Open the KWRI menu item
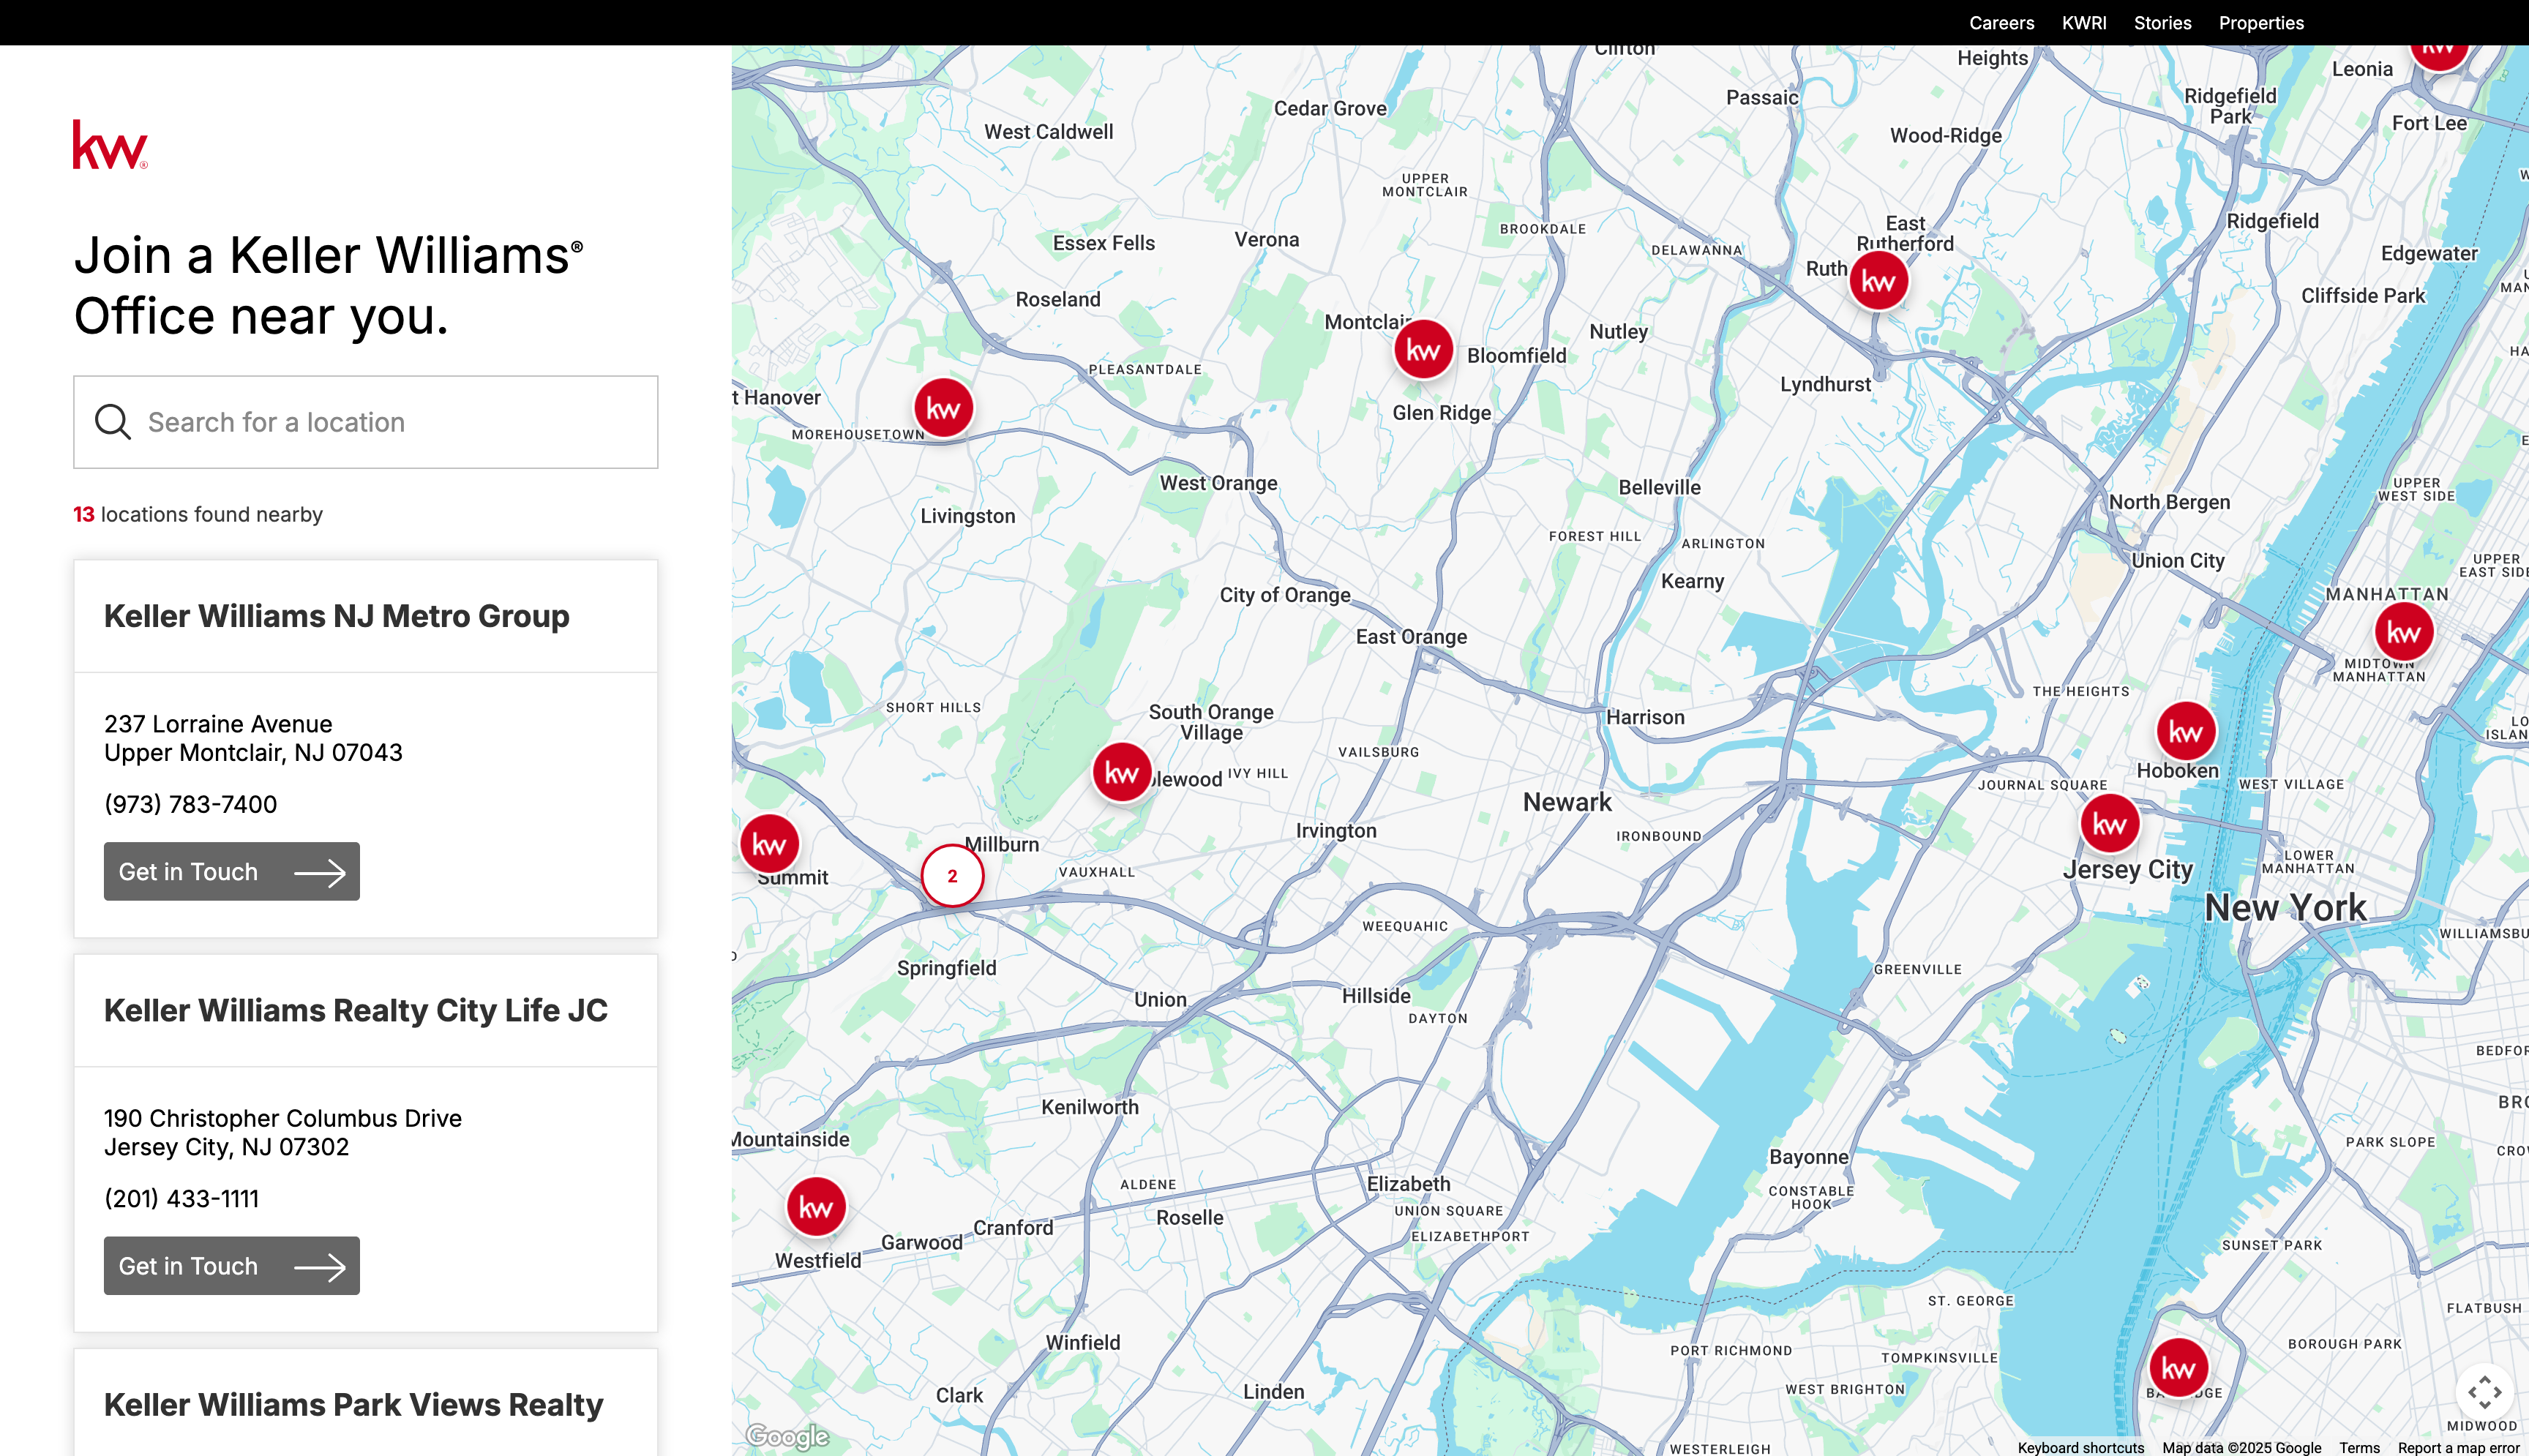The height and width of the screenshot is (1456, 2529). coord(2084,23)
